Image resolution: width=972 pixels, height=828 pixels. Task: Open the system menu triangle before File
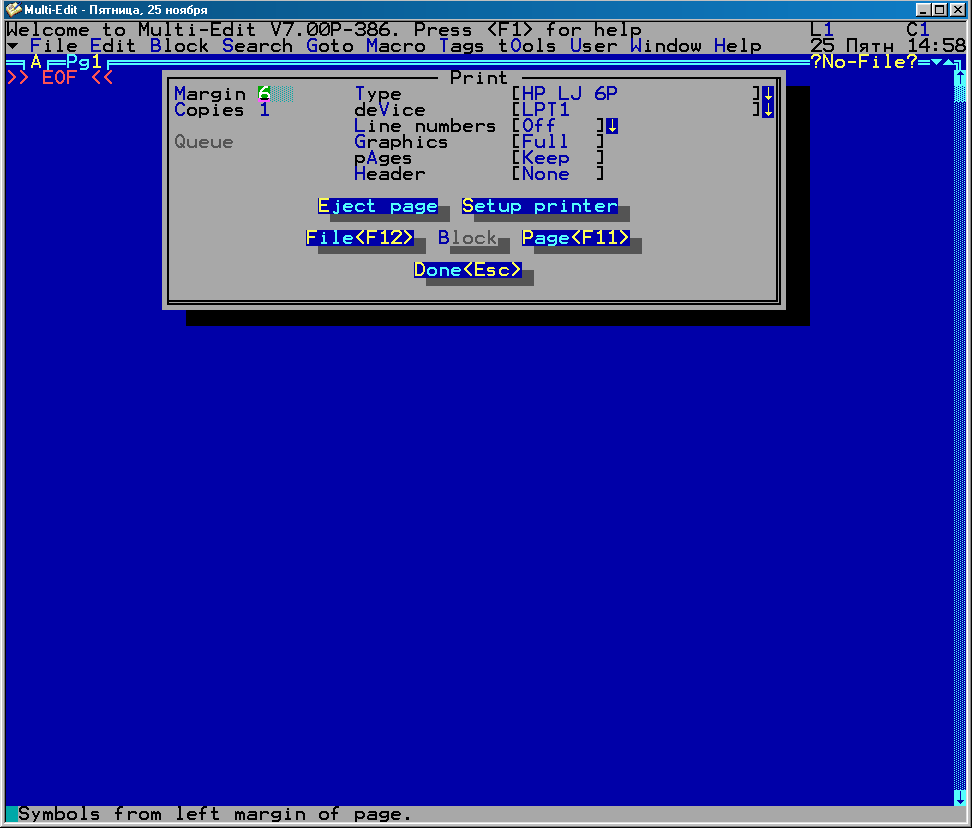[12, 46]
